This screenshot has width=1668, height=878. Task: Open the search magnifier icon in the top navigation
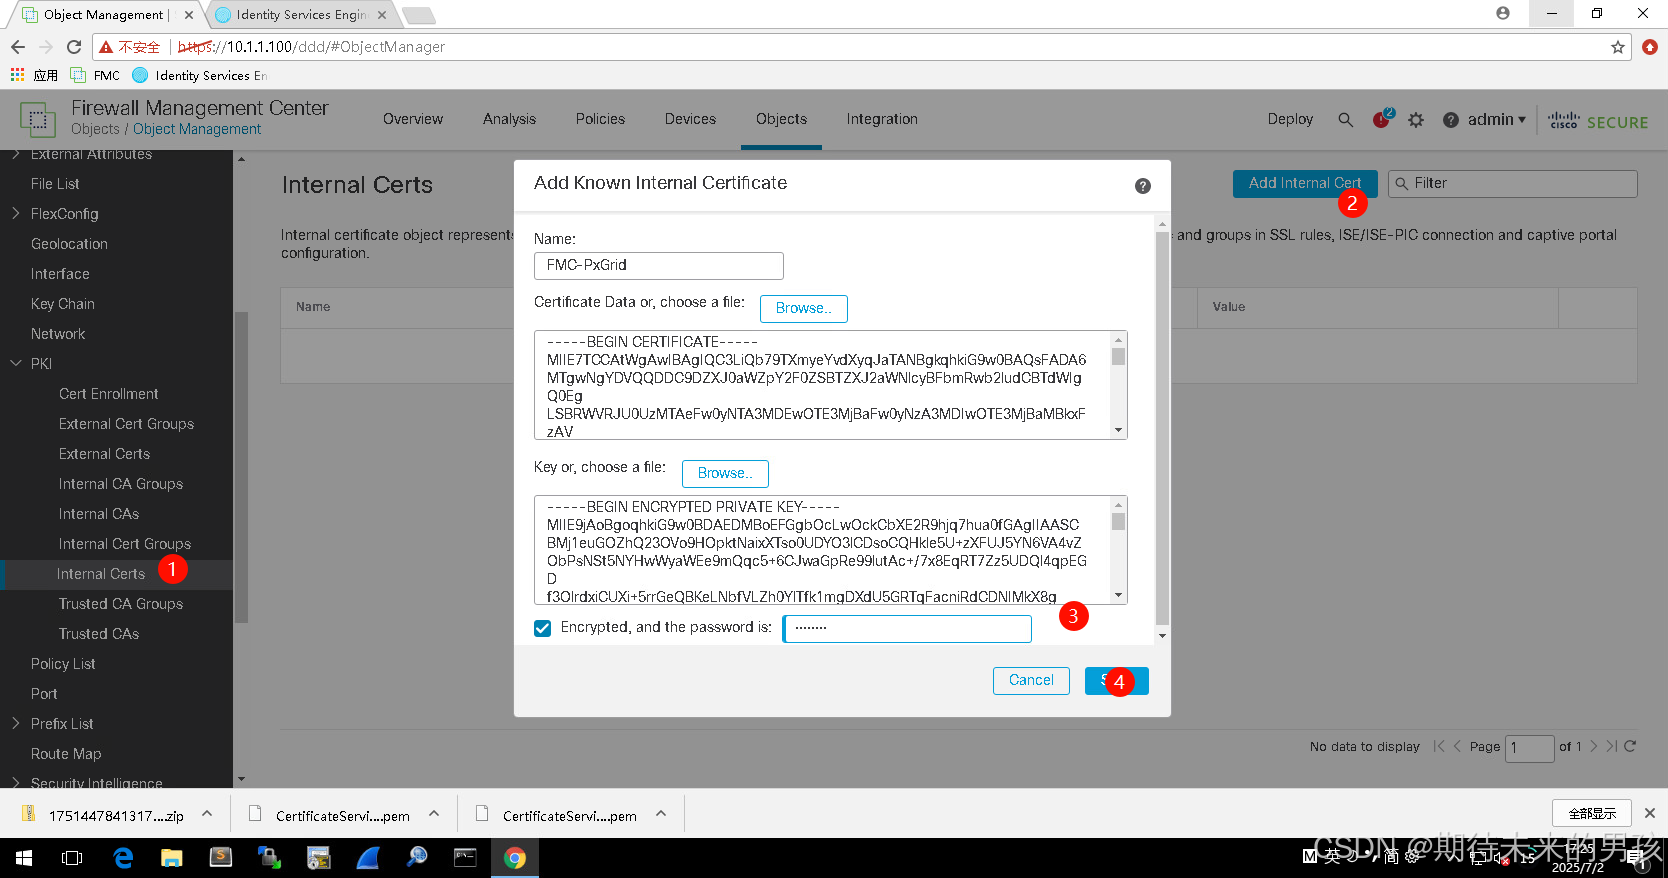click(x=1346, y=120)
